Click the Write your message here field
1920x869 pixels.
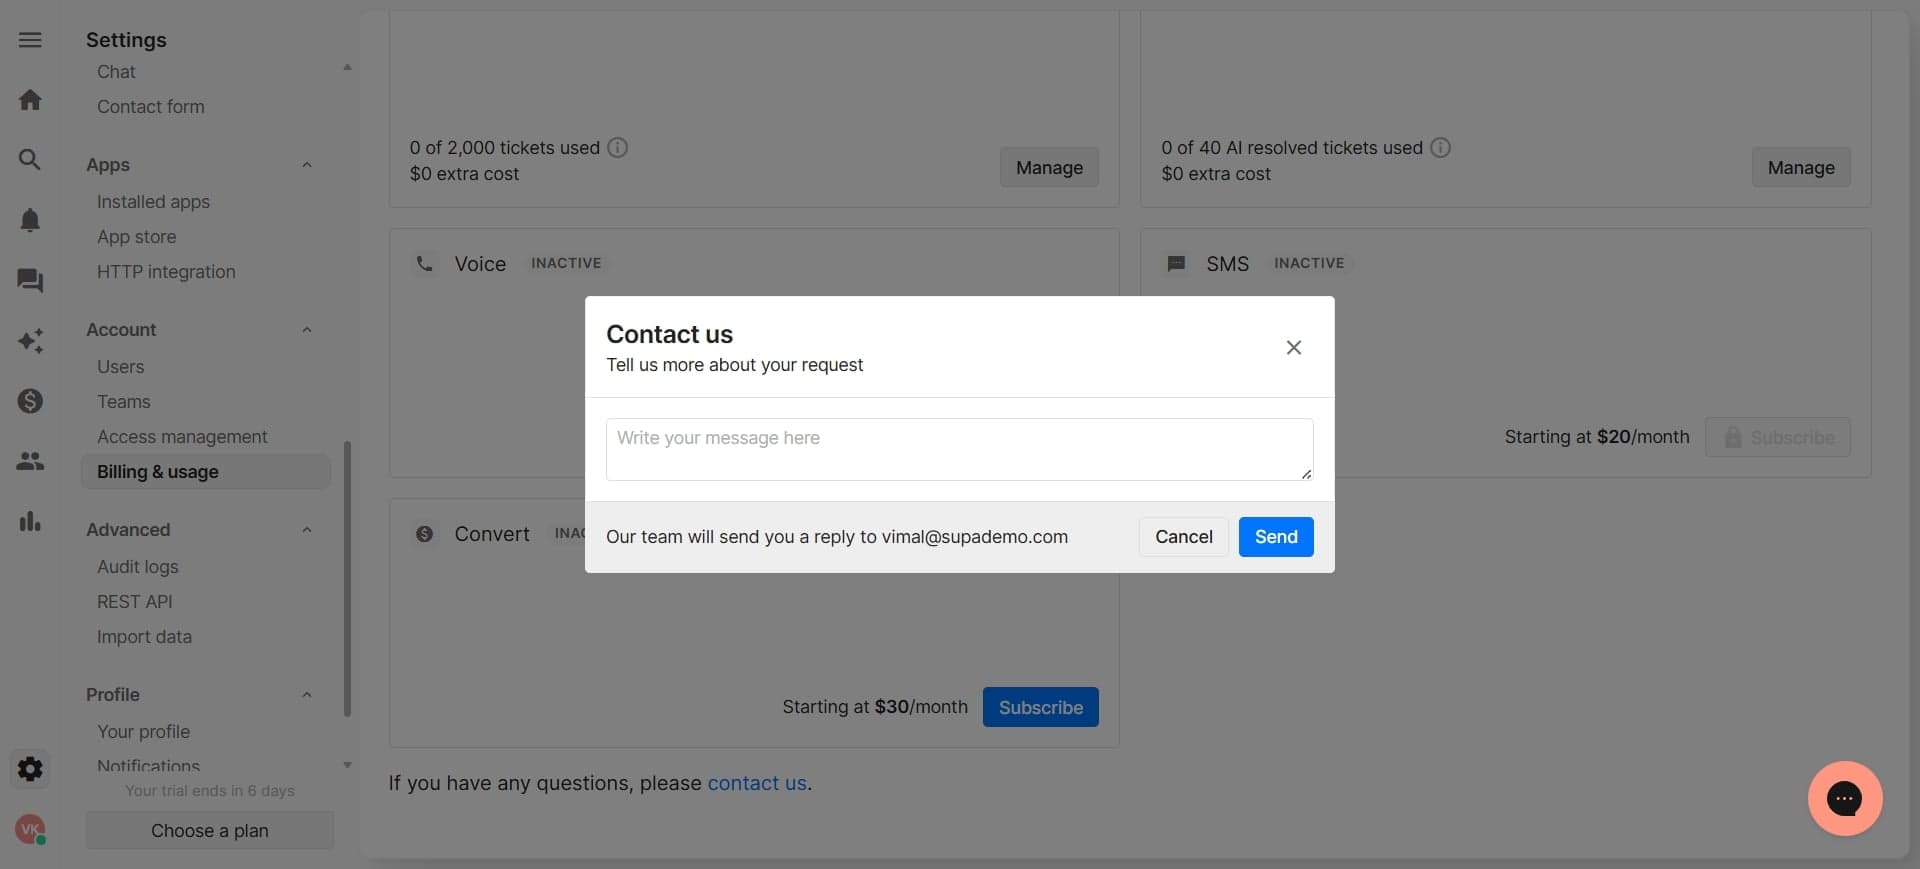tap(959, 448)
